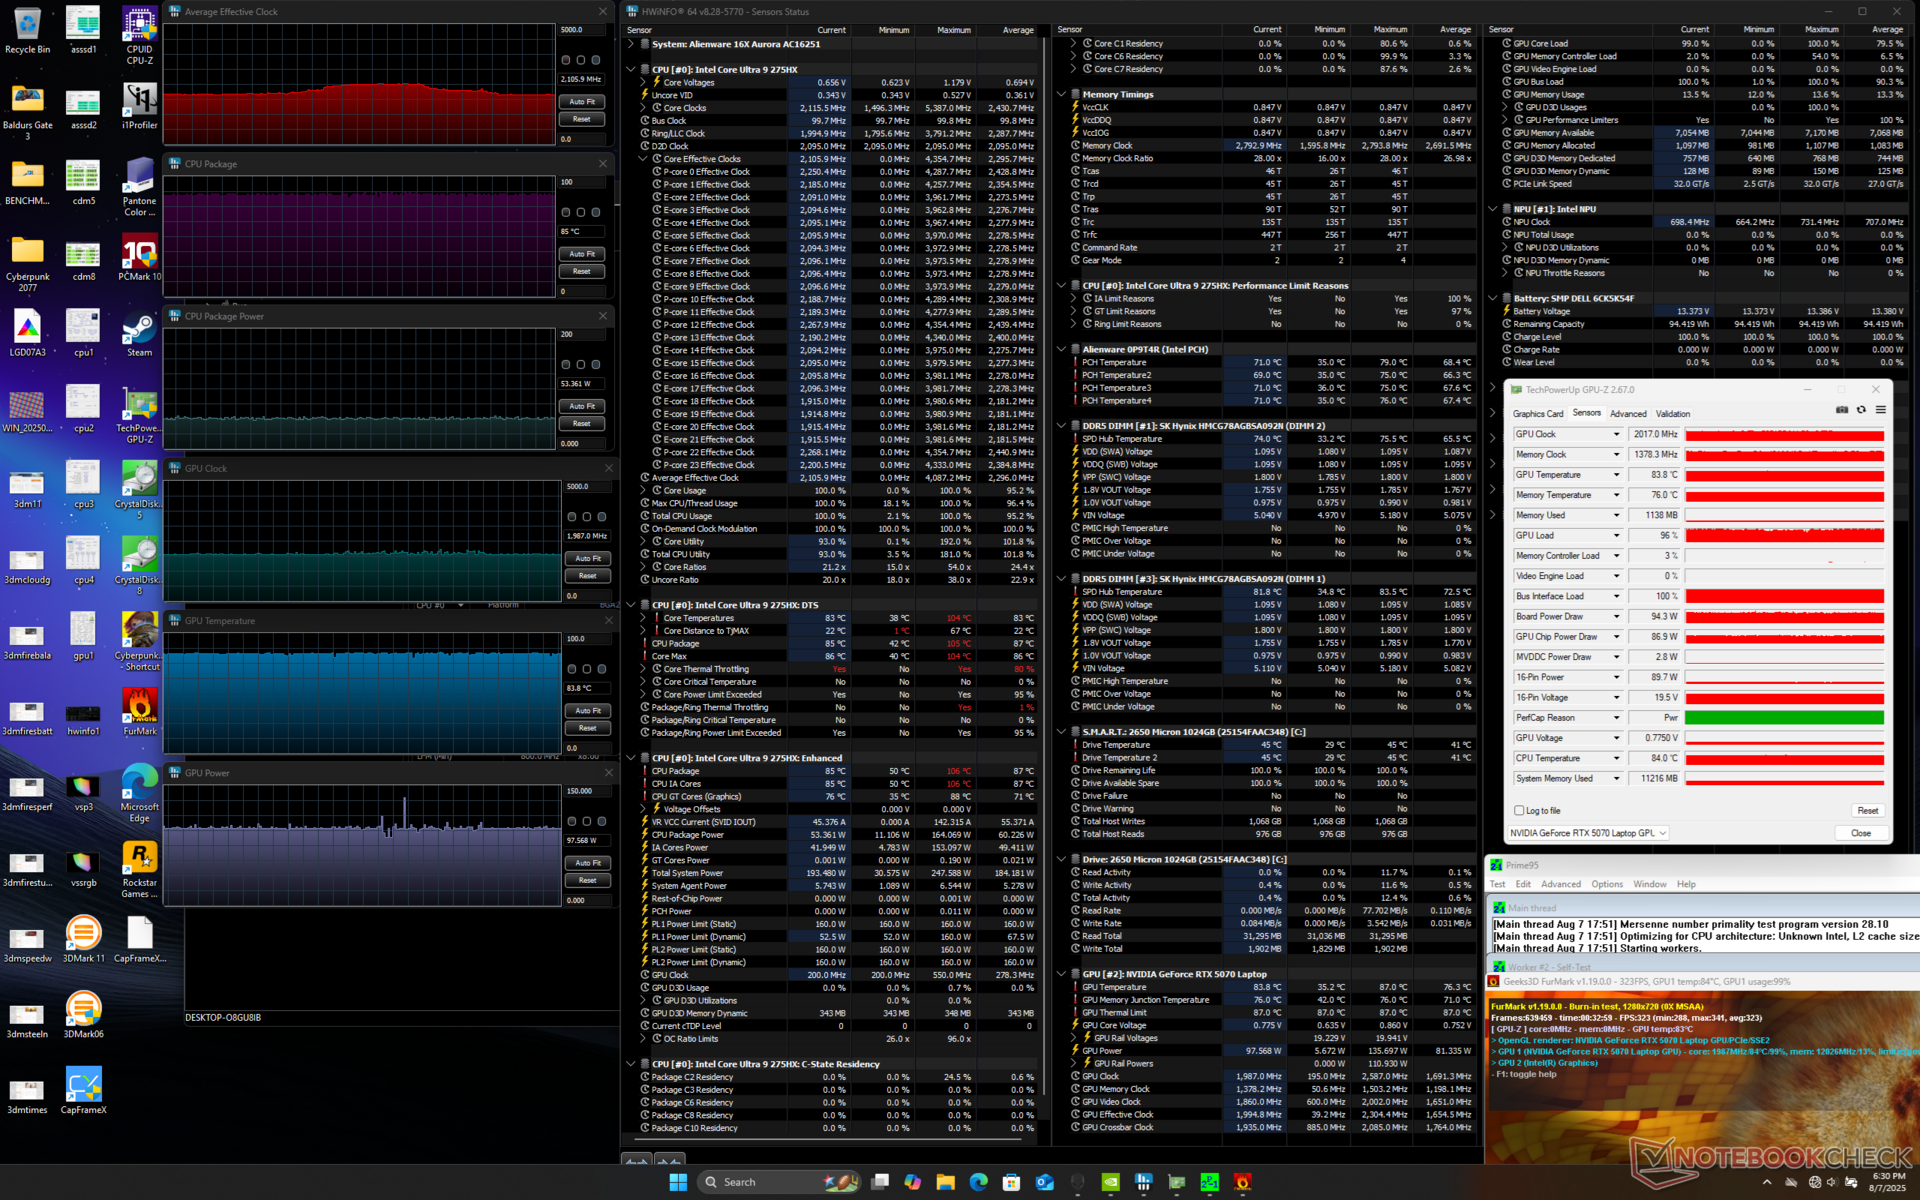Click the GPU Load red graph bar in GPU-Z
Screen dimensions: 1920x1200
(1784, 536)
